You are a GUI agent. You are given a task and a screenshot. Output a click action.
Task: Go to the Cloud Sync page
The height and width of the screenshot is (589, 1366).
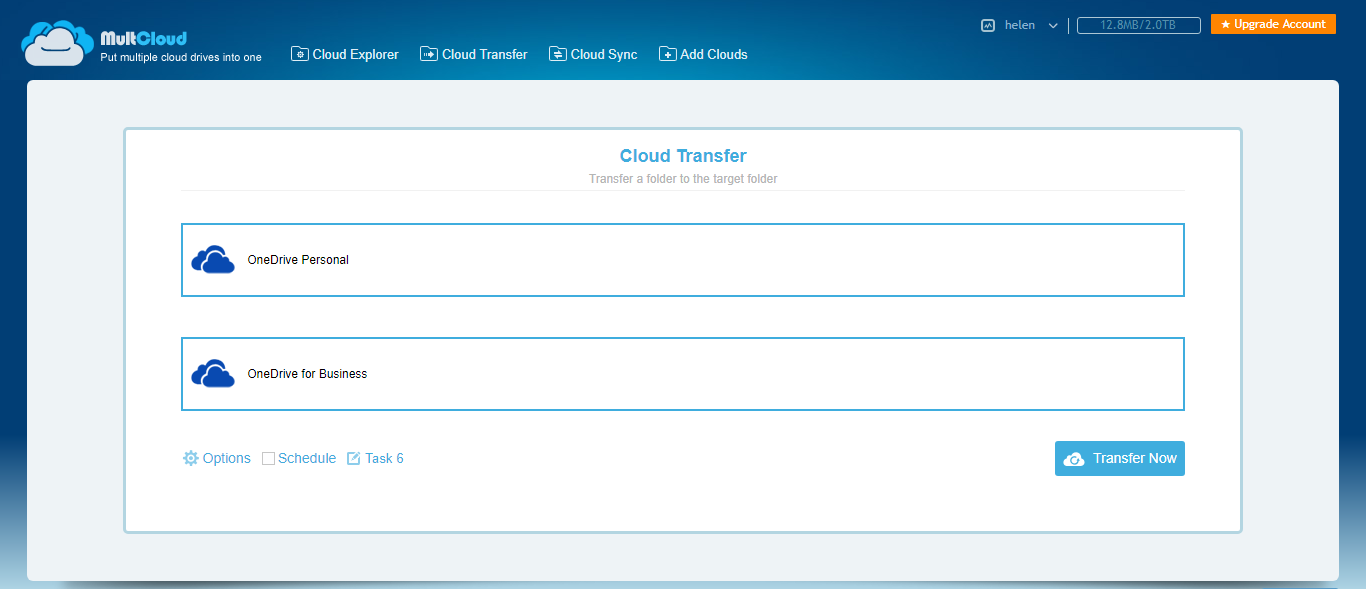[x=593, y=54]
